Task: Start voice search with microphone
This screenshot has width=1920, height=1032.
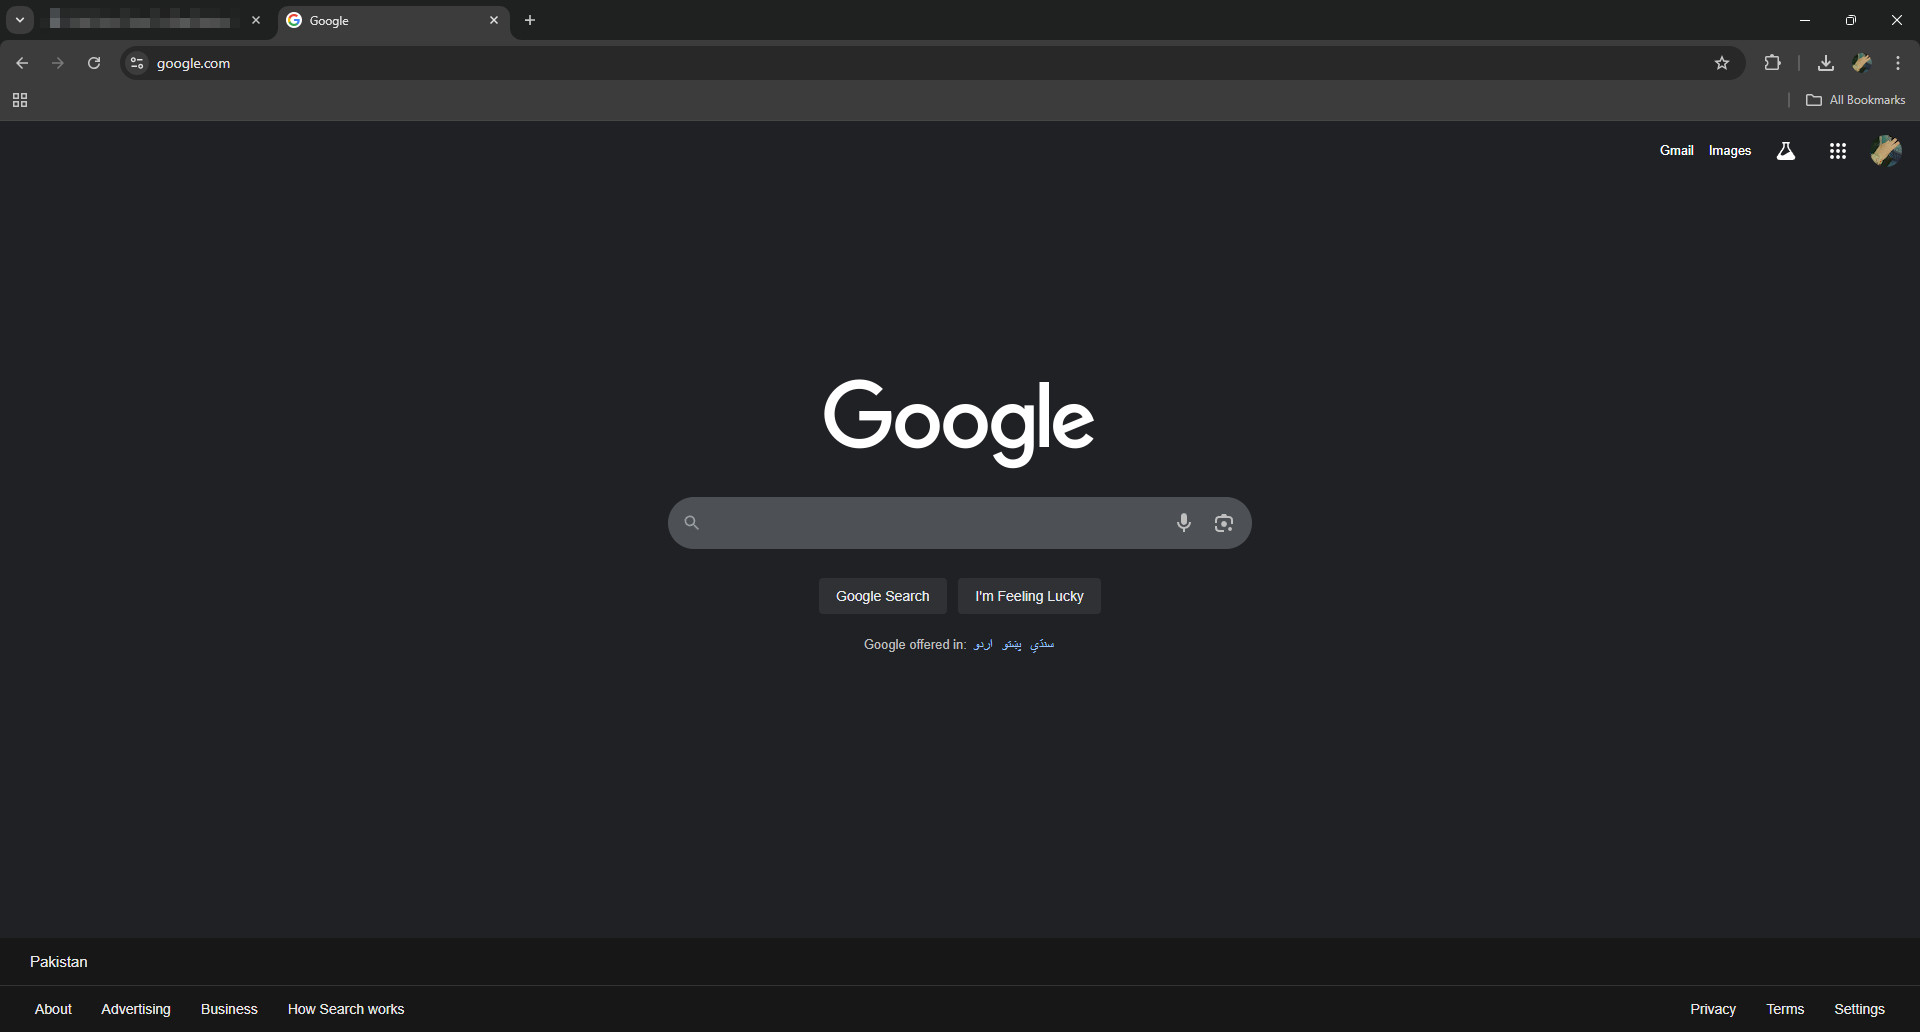Action: point(1184,523)
